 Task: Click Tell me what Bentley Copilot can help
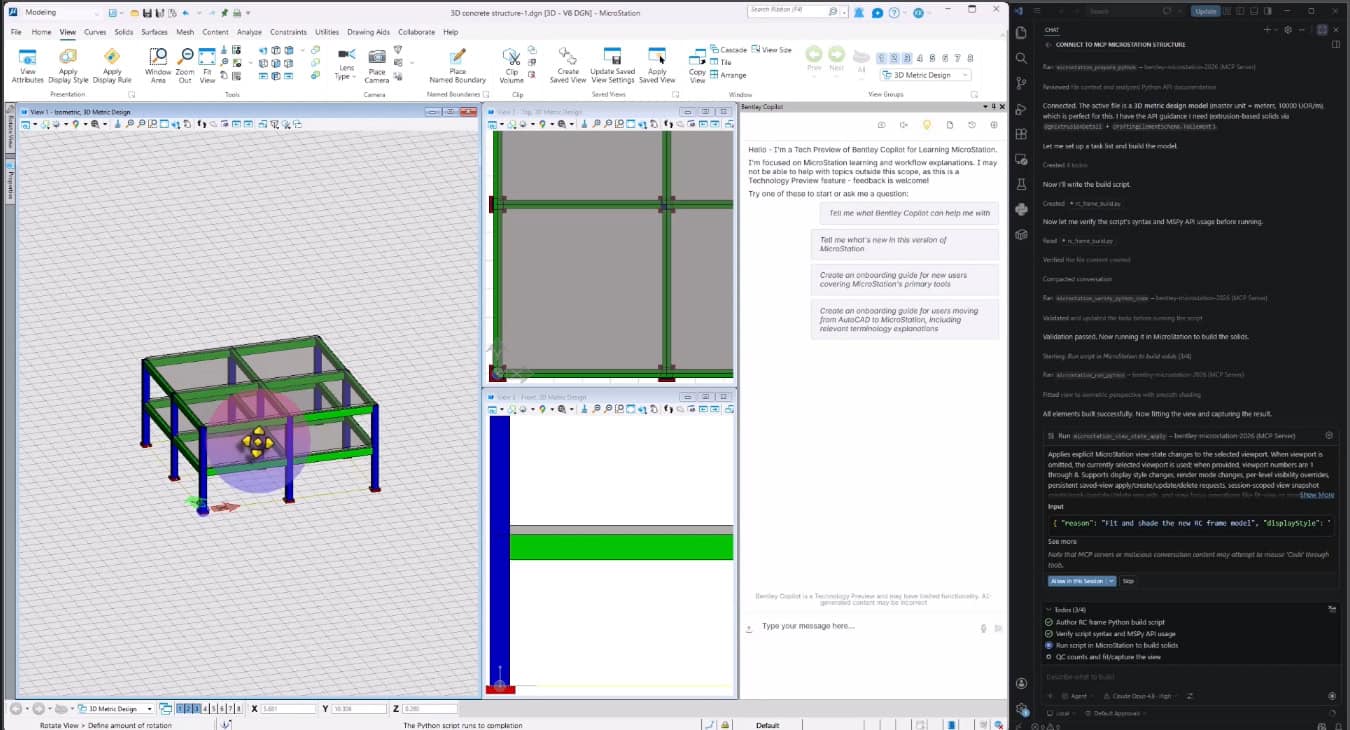[x=908, y=213]
